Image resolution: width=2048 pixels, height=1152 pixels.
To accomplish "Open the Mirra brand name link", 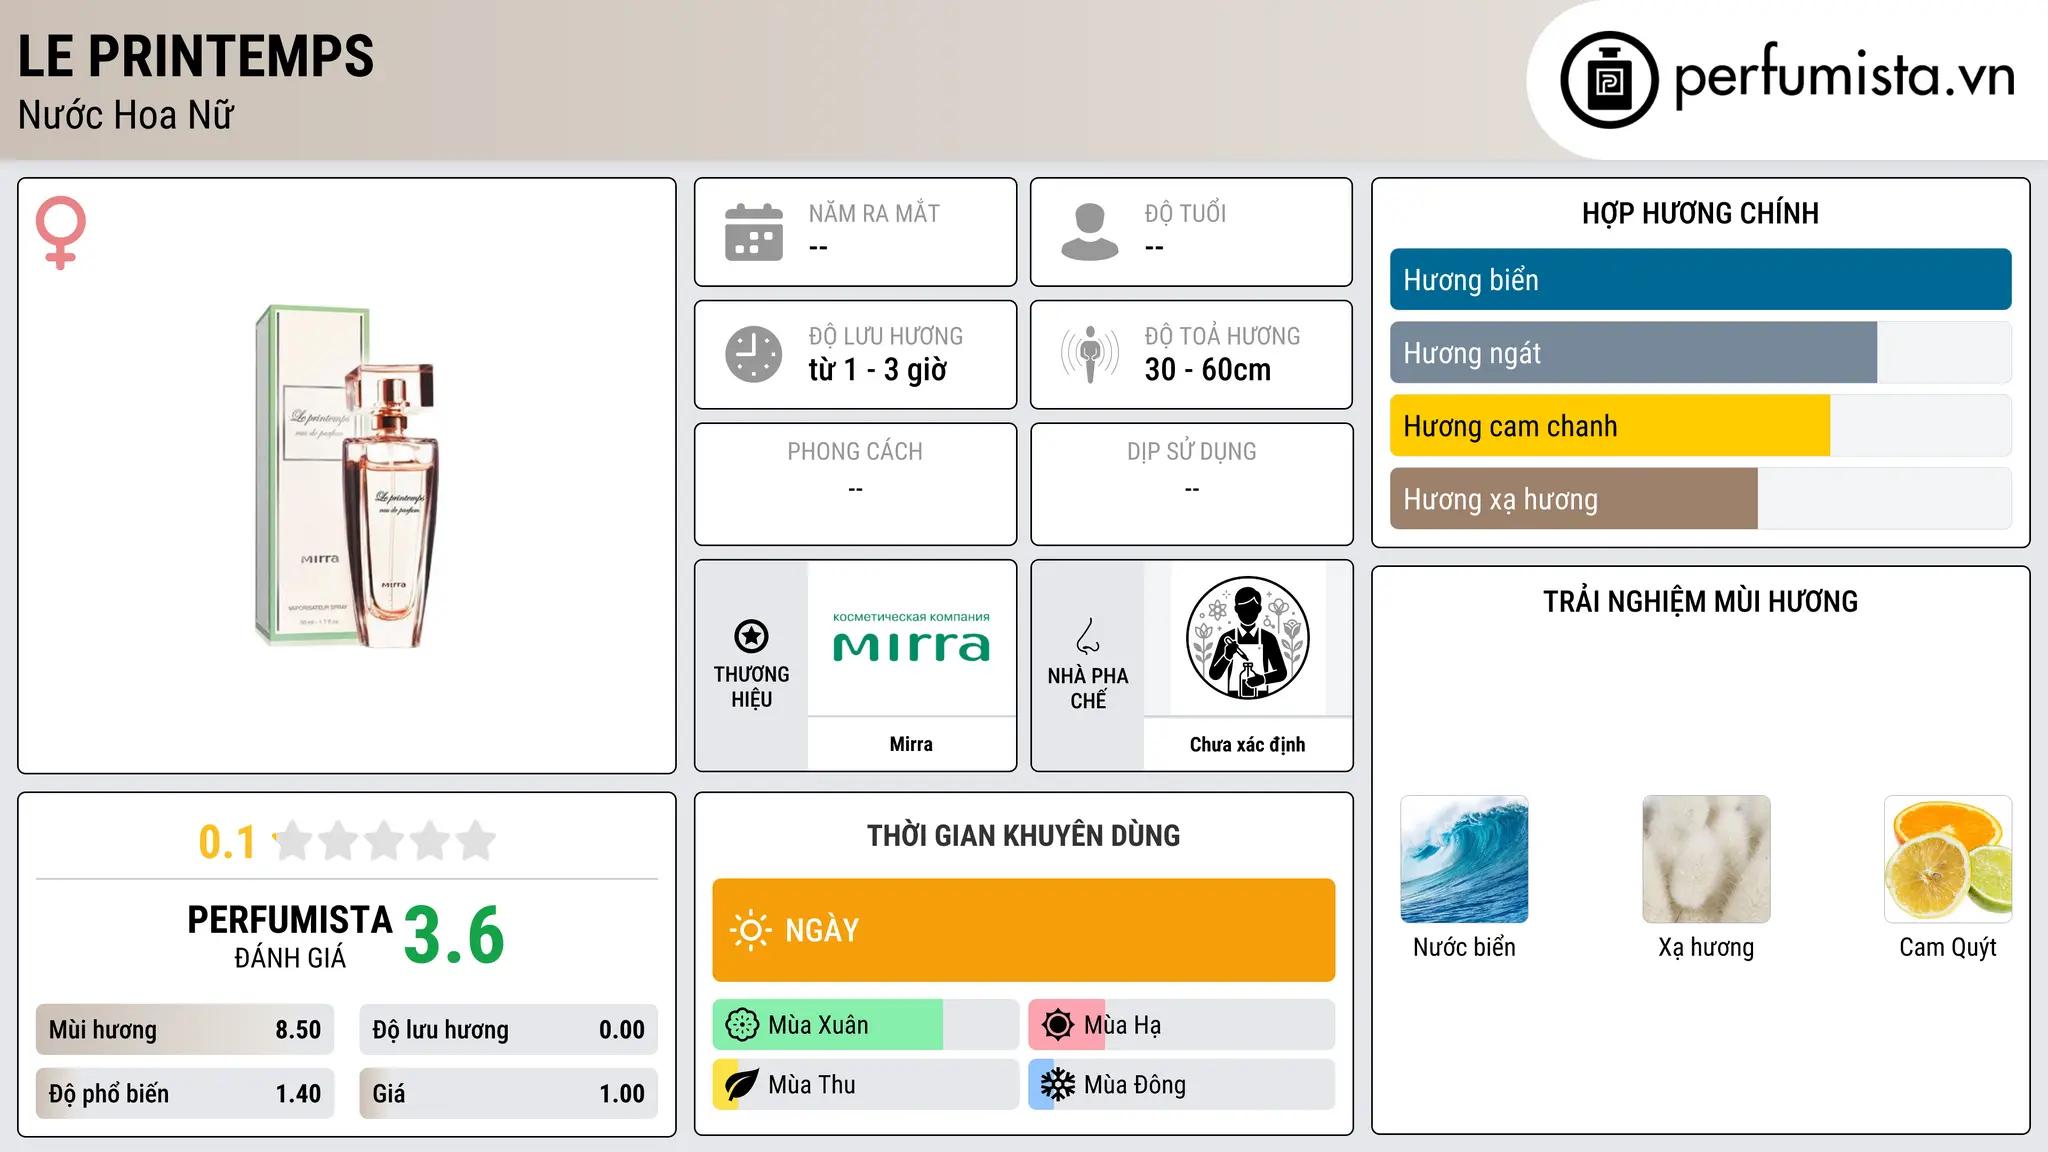I will pos(911,744).
